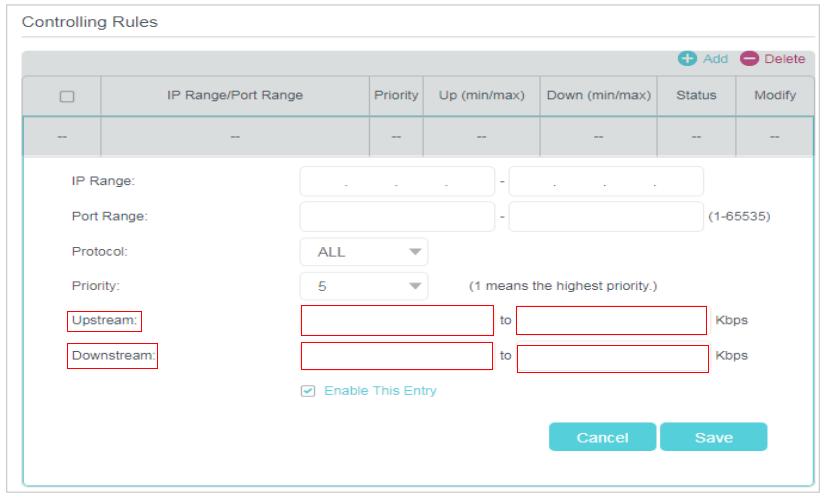This screenshot has width=827, height=497.
Task: Click the Delete text link
Action: pyautogui.click(x=784, y=59)
